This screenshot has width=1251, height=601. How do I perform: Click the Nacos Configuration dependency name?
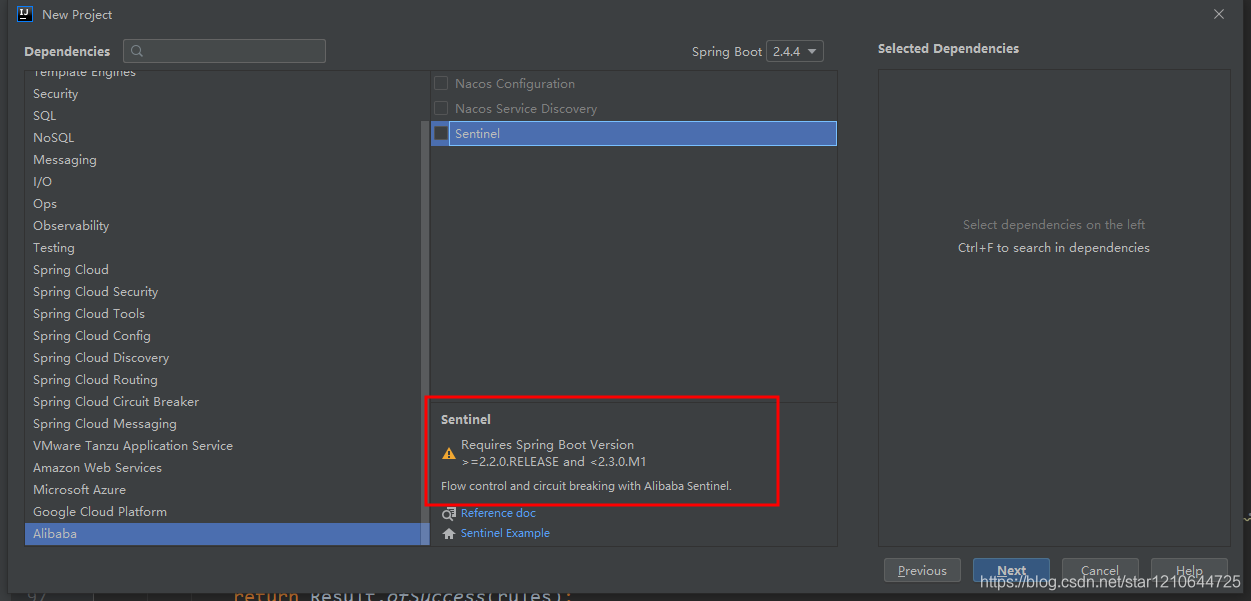tap(515, 84)
